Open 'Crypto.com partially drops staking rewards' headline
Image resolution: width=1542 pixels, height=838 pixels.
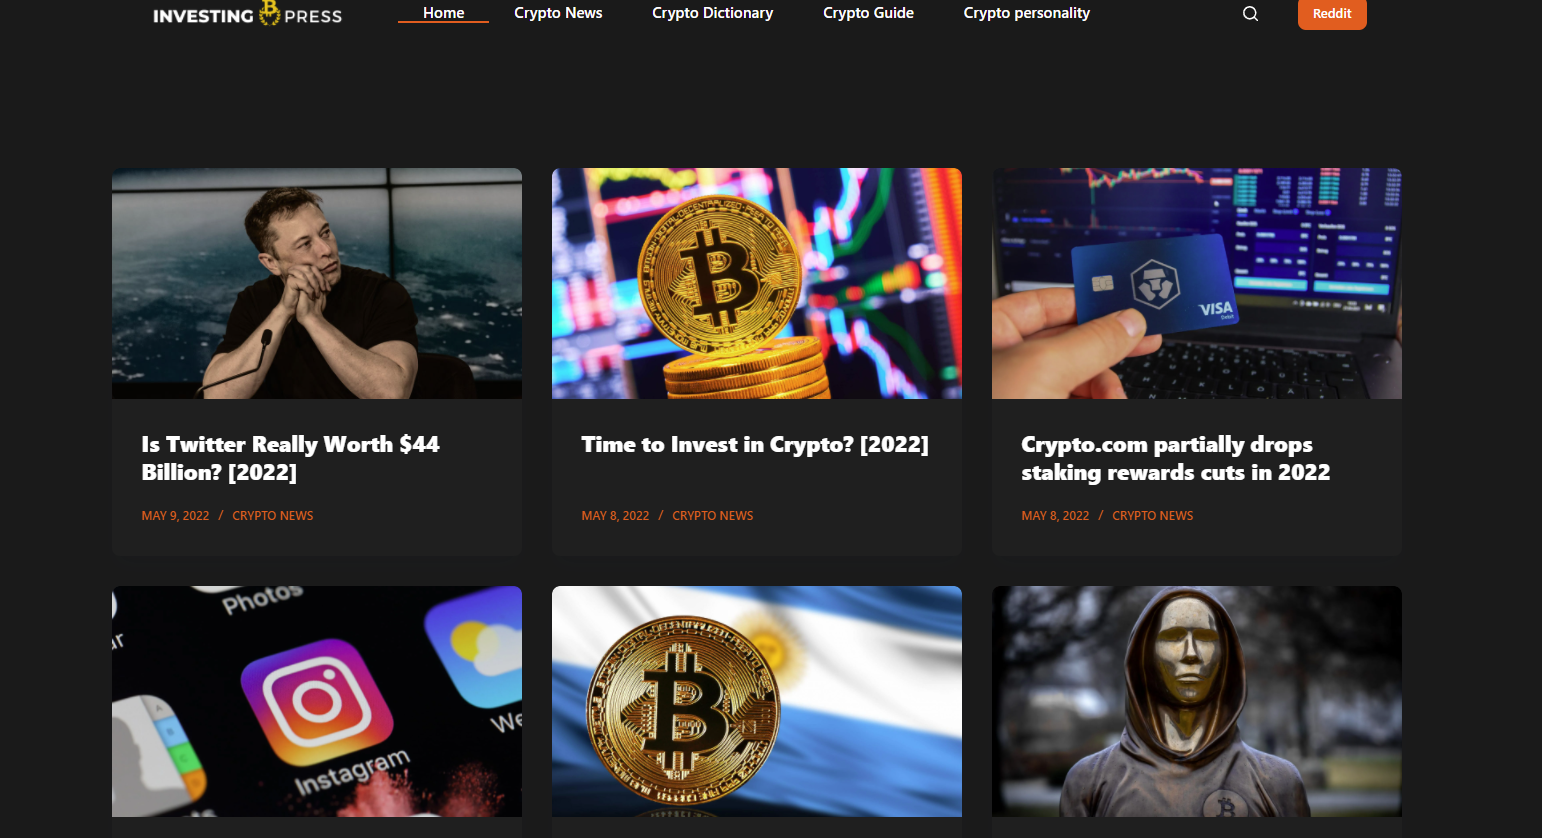tap(1176, 458)
